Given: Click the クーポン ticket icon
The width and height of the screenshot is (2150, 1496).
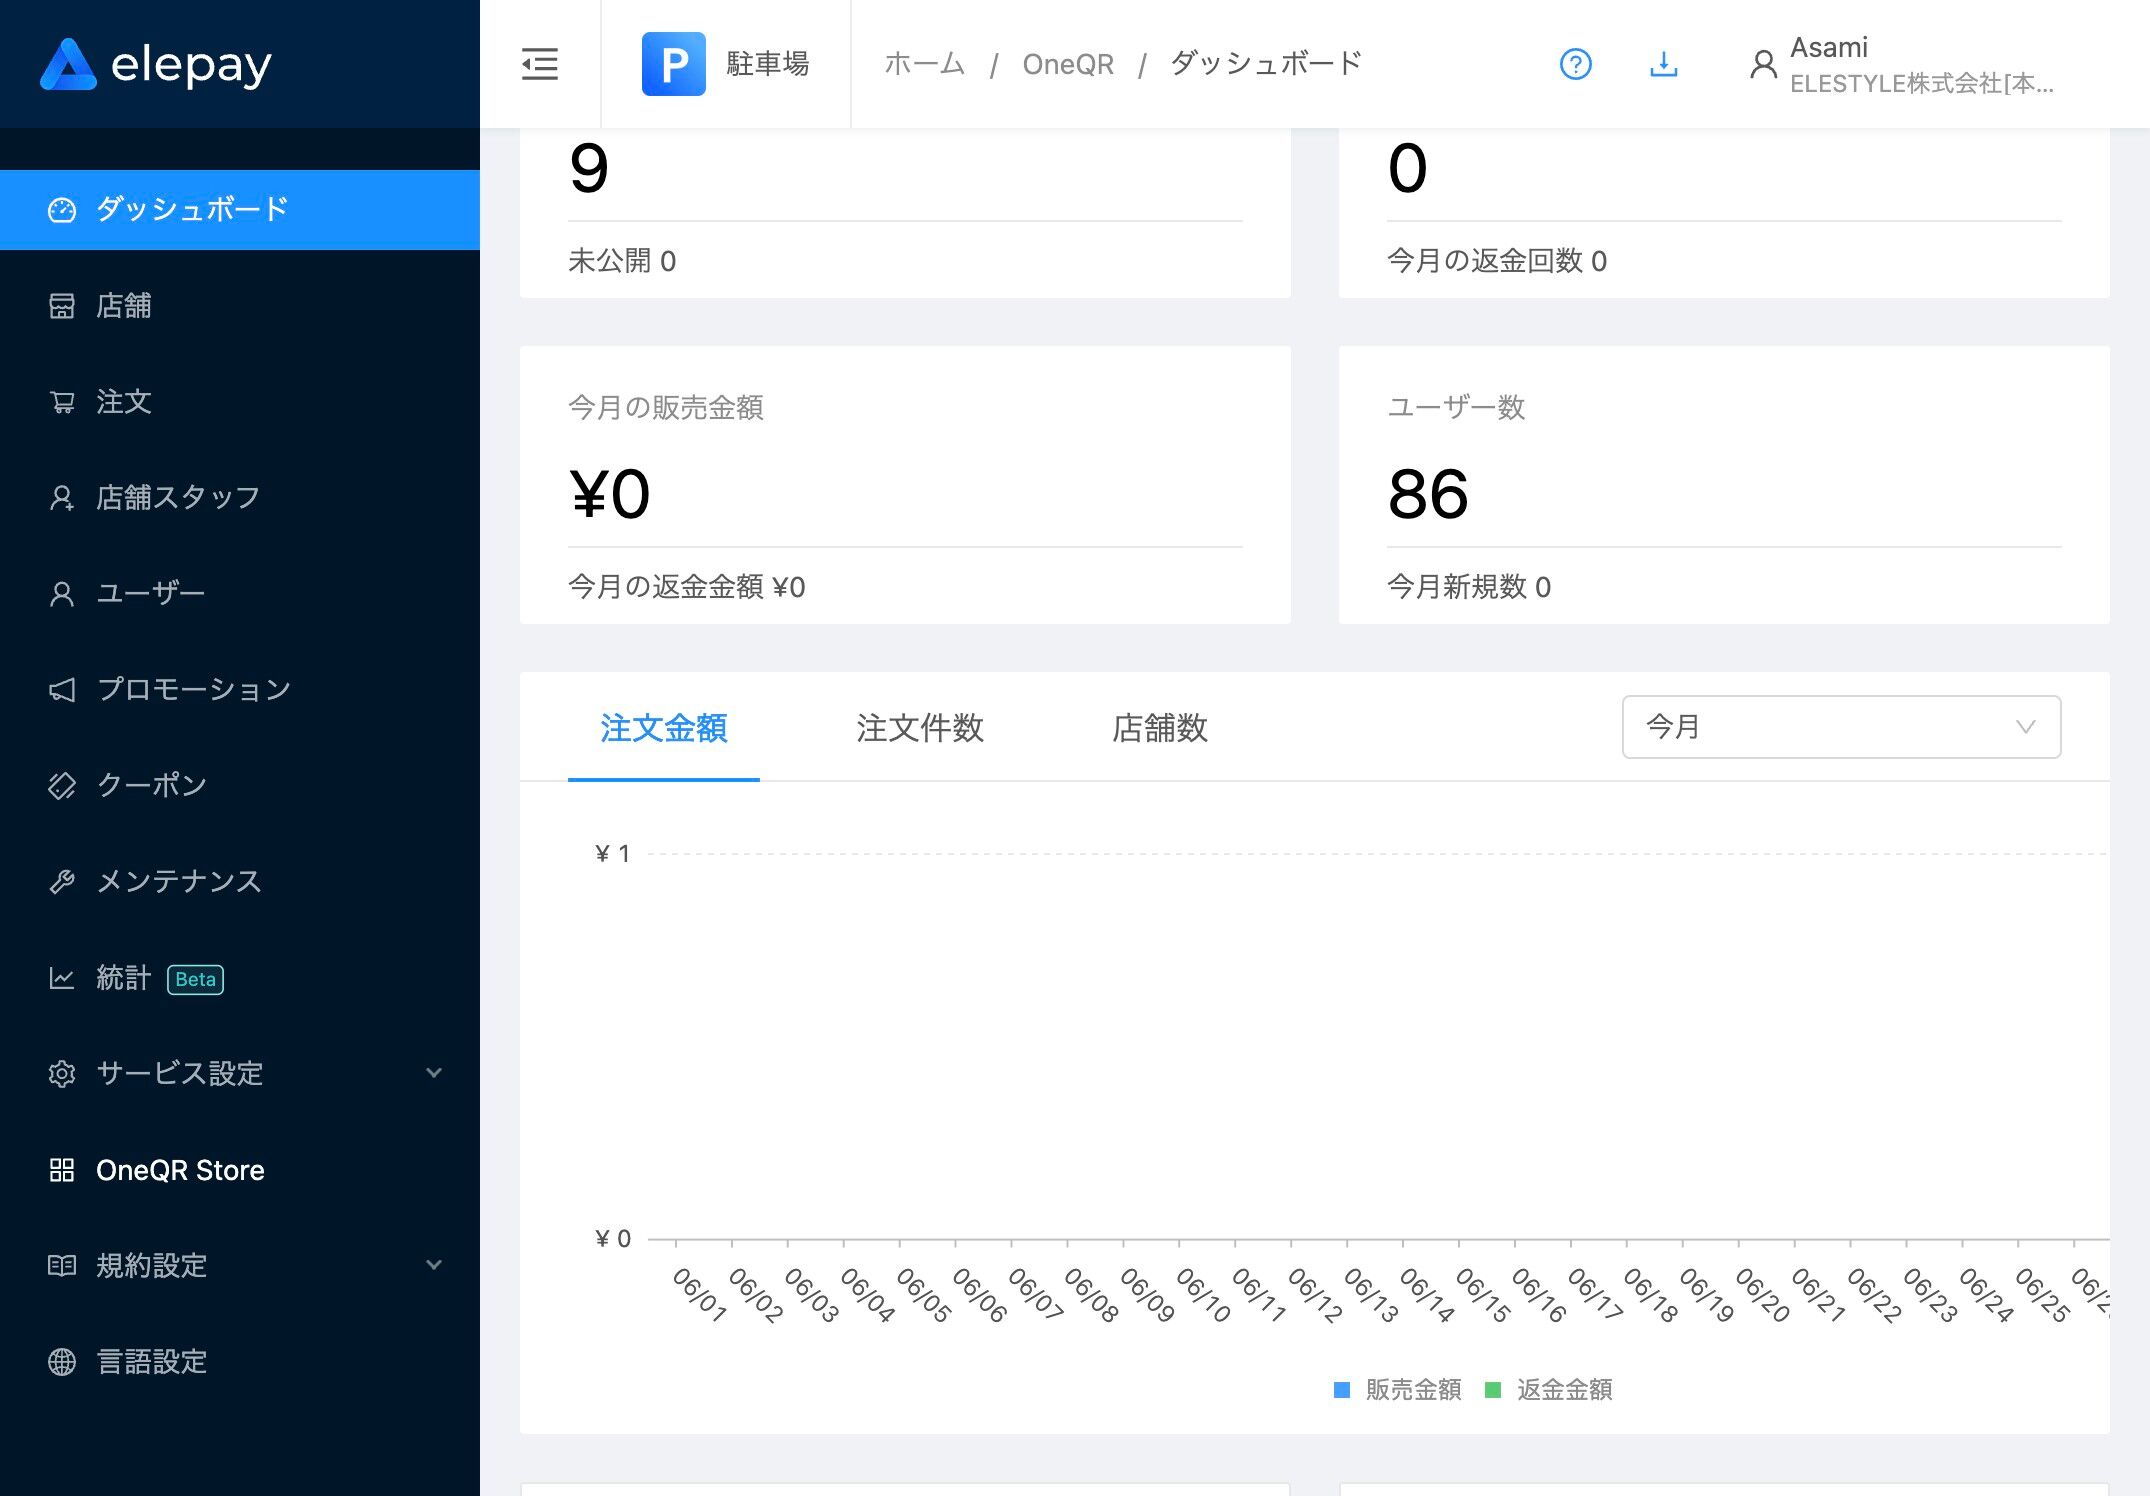Looking at the screenshot, I should (x=62, y=786).
